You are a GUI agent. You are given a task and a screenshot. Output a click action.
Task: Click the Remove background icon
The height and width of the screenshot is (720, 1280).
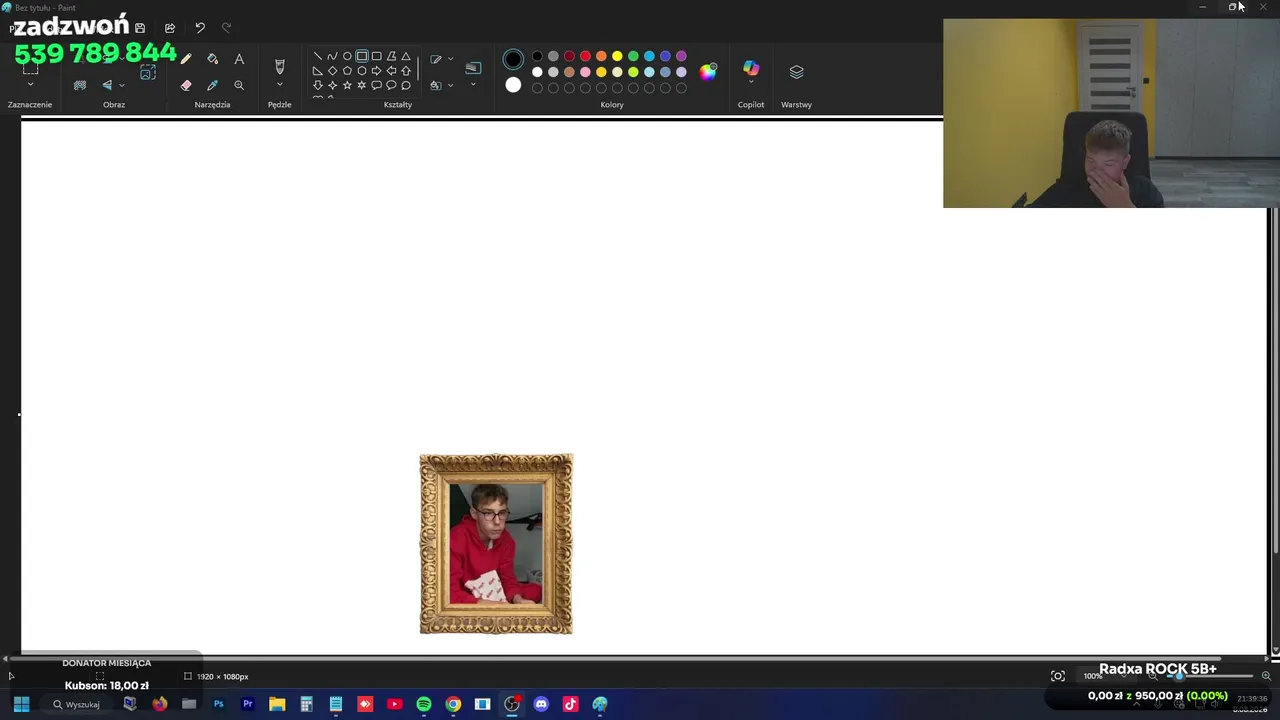click(x=80, y=85)
